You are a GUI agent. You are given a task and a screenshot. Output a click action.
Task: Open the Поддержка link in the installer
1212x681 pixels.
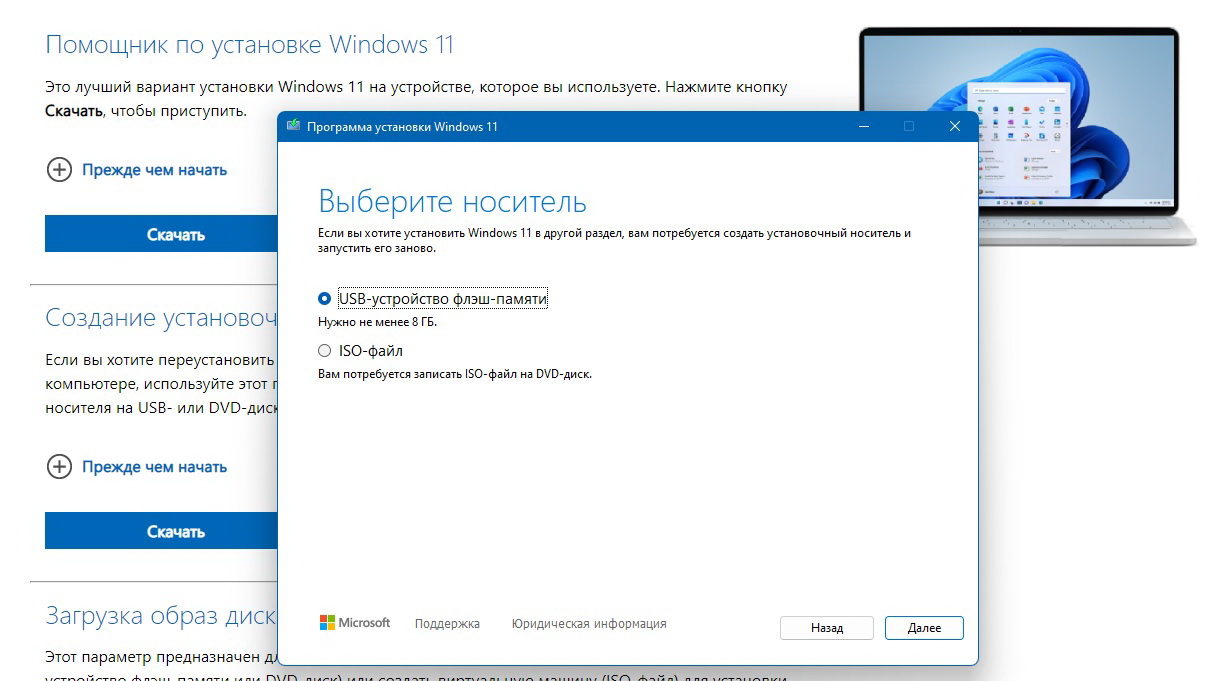click(447, 624)
